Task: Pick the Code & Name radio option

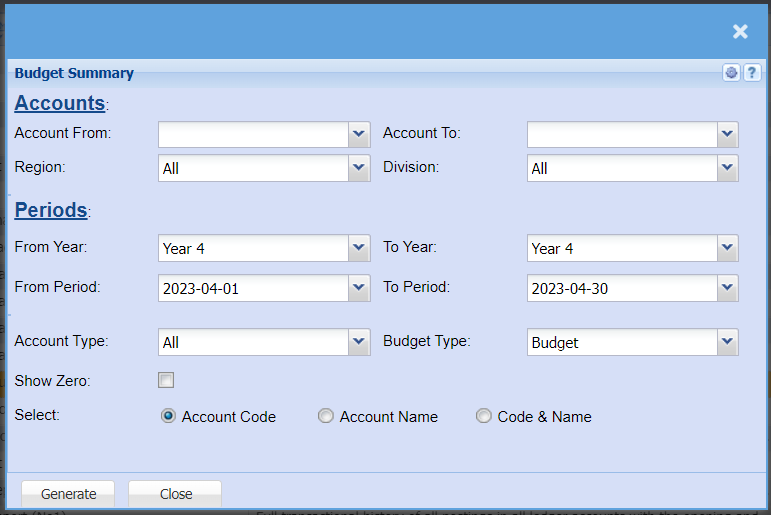Action: (x=484, y=416)
